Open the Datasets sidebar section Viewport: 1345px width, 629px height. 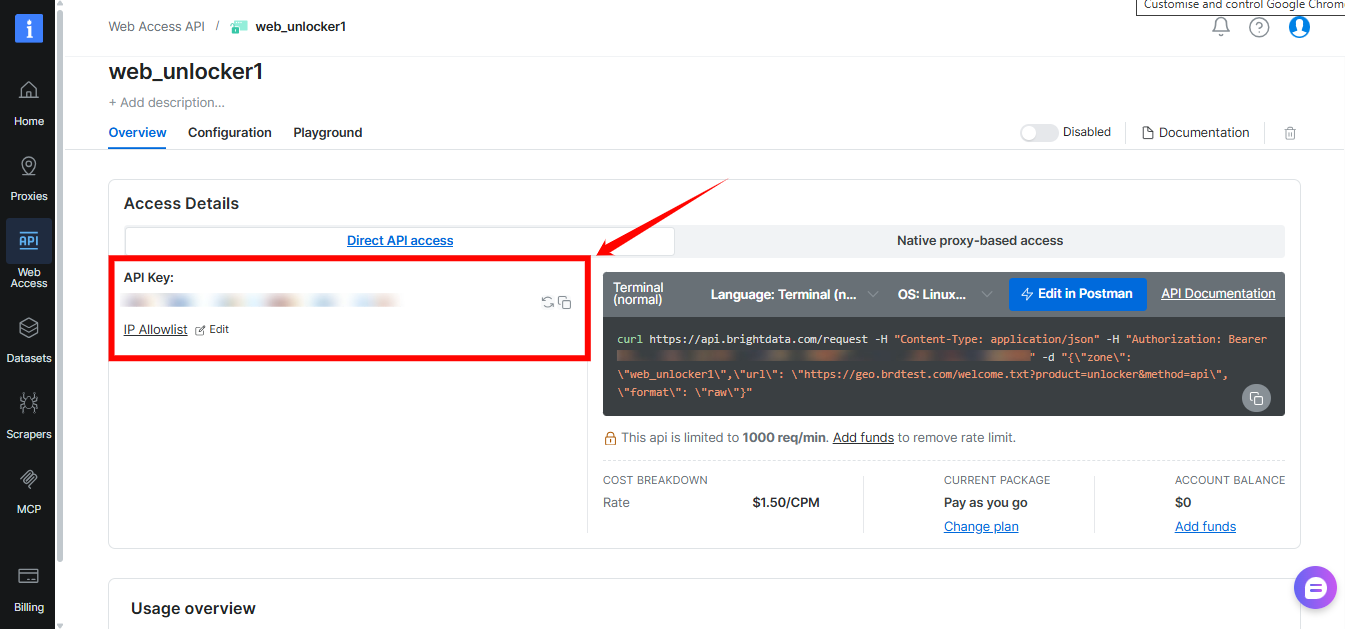point(28,342)
